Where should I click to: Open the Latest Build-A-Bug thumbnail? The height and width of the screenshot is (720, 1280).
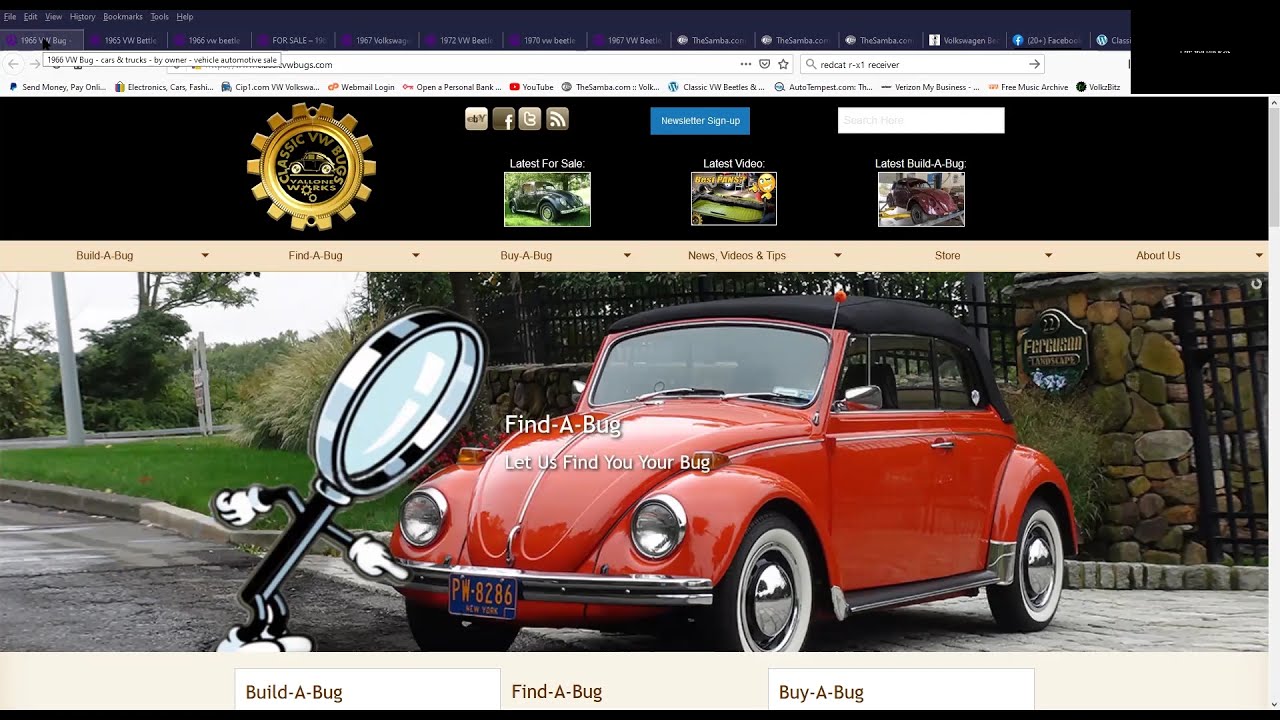pyautogui.click(x=921, y=199)
